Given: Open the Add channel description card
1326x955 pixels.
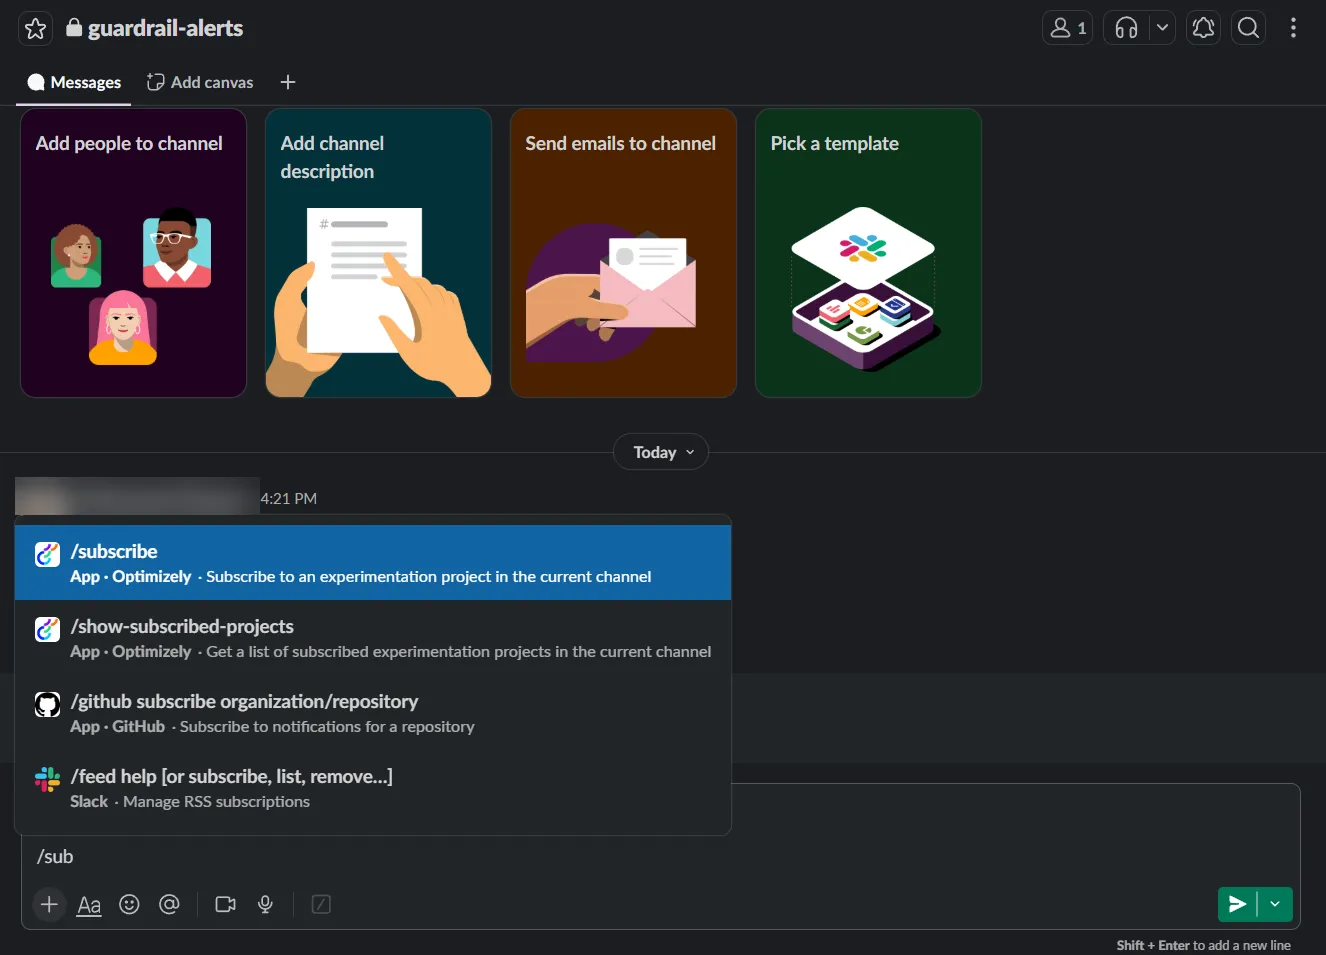Looking at the screenshot, I should [378, 253].
